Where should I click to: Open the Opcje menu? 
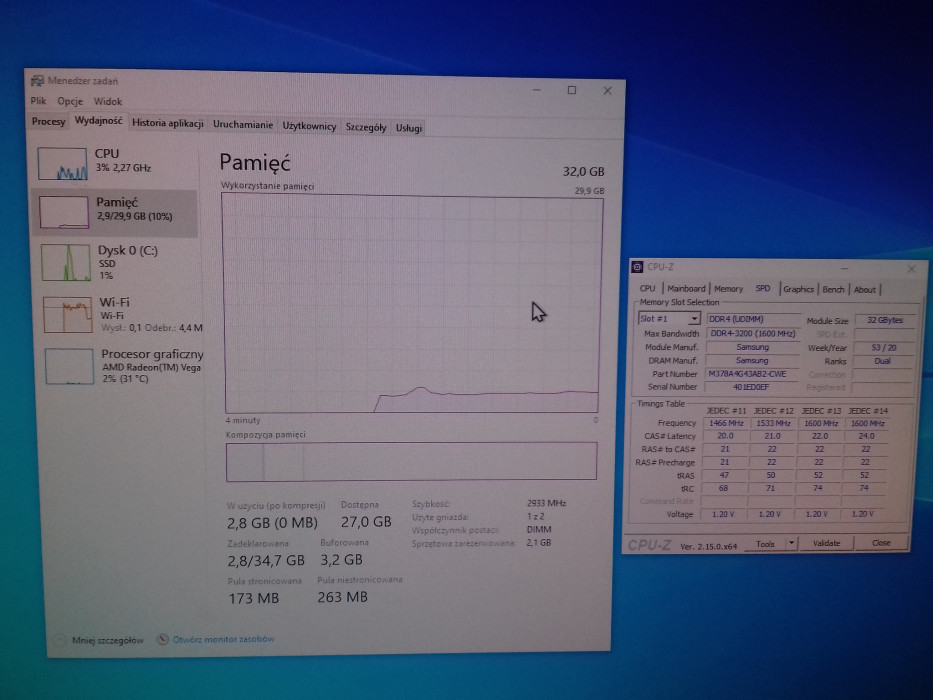click(70, 101)
